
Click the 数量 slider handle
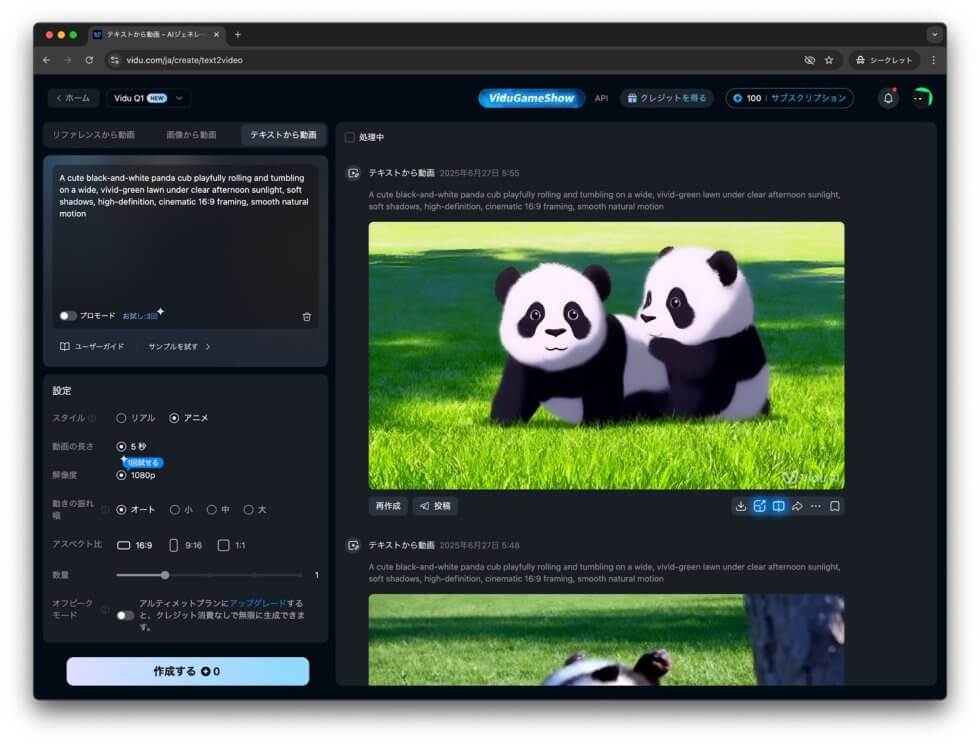click(165, 575)
